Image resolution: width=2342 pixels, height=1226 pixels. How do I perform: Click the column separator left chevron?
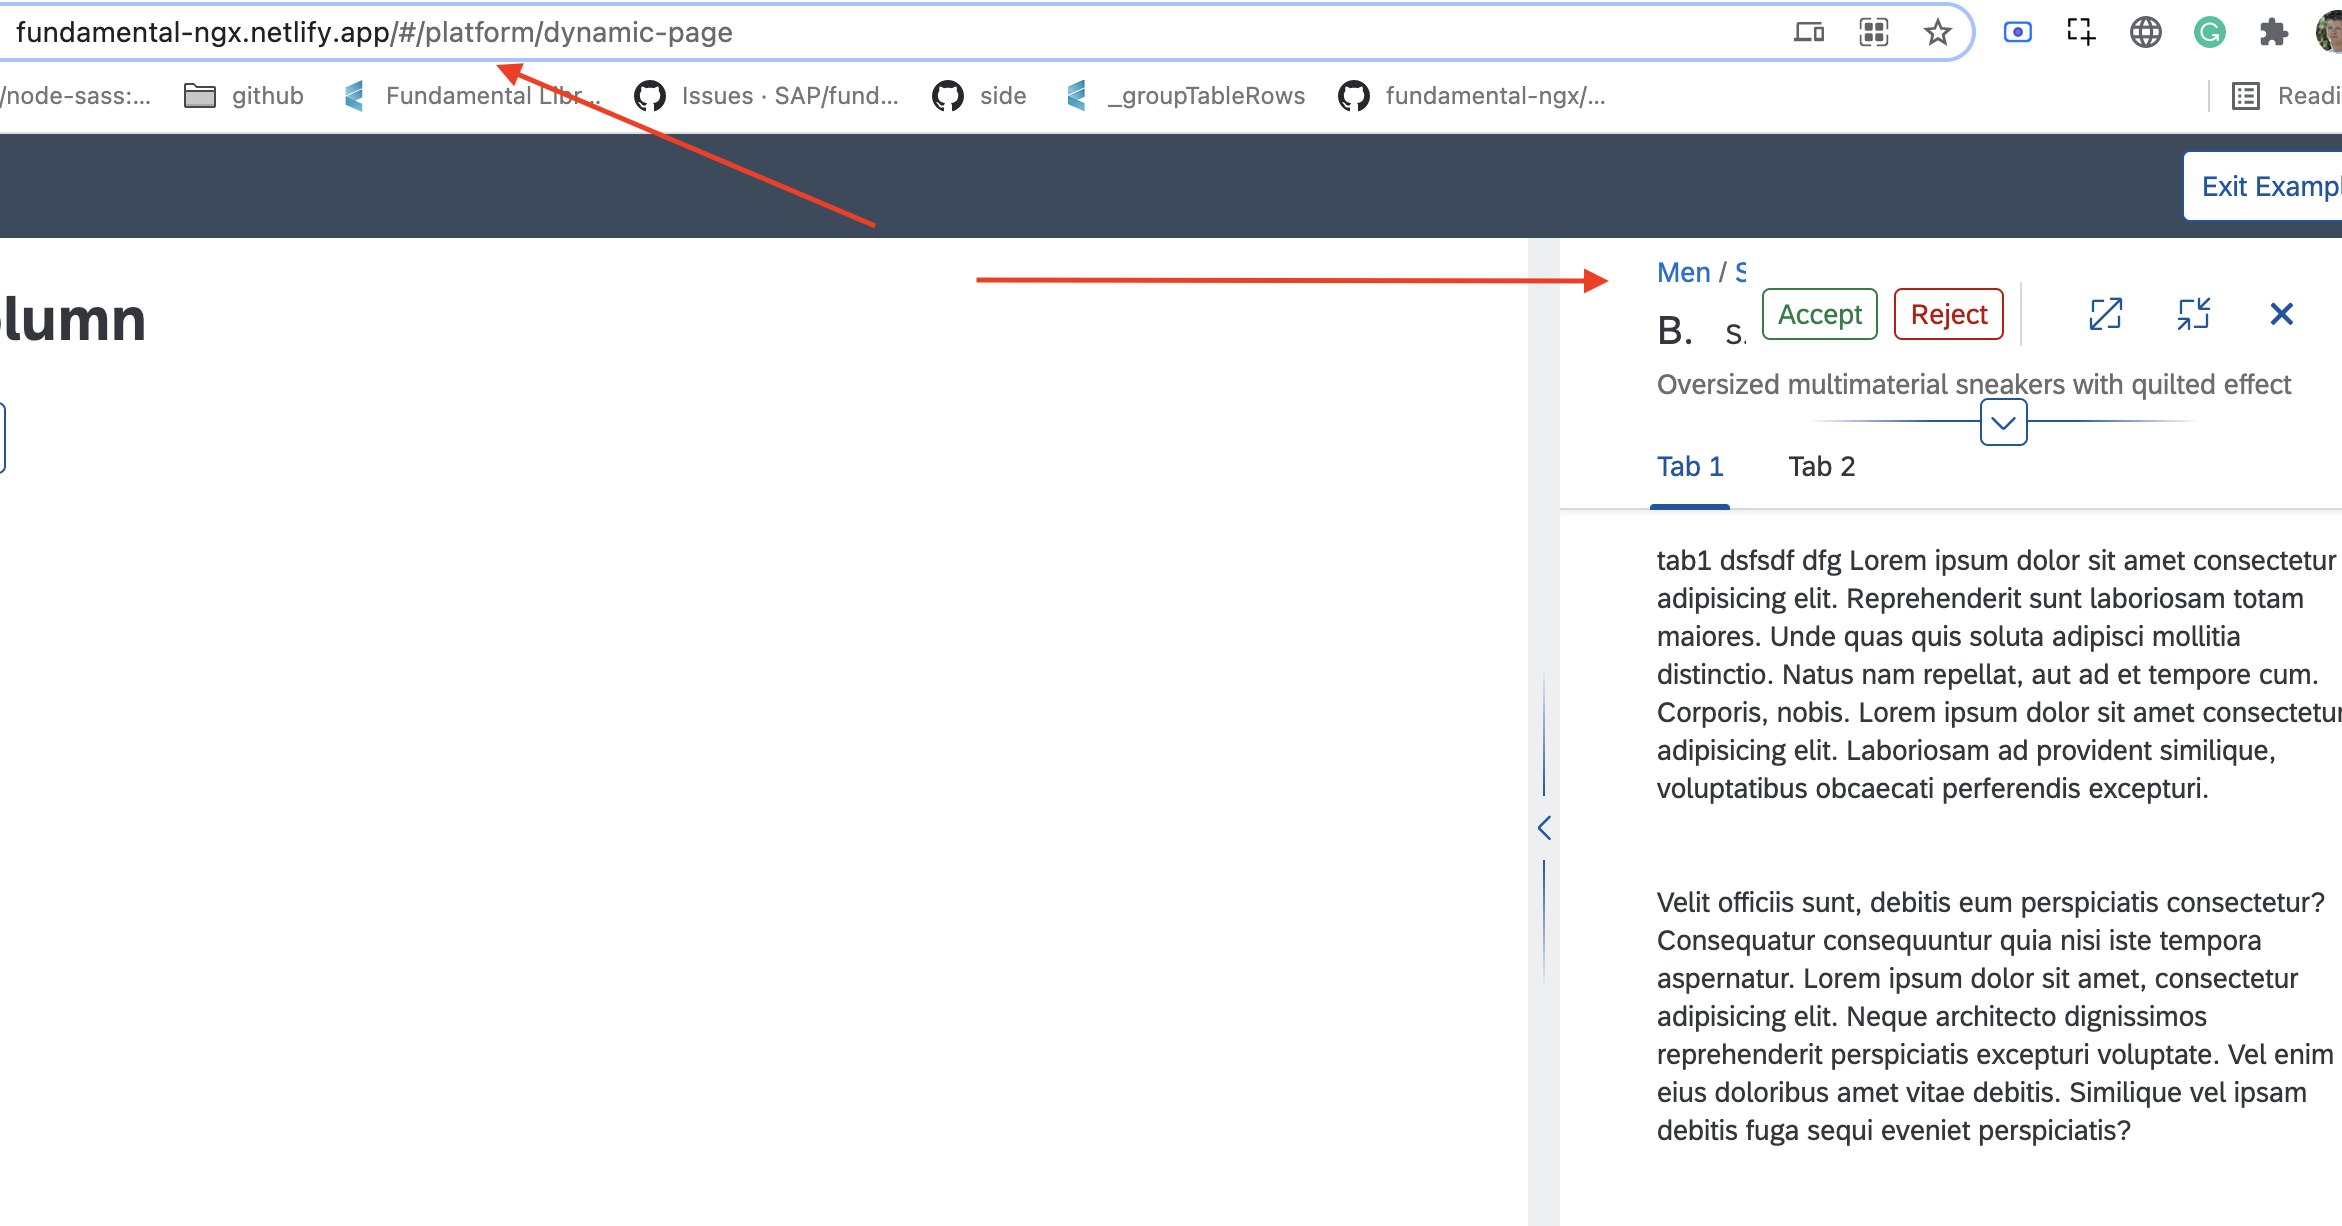pos(1544,828)
